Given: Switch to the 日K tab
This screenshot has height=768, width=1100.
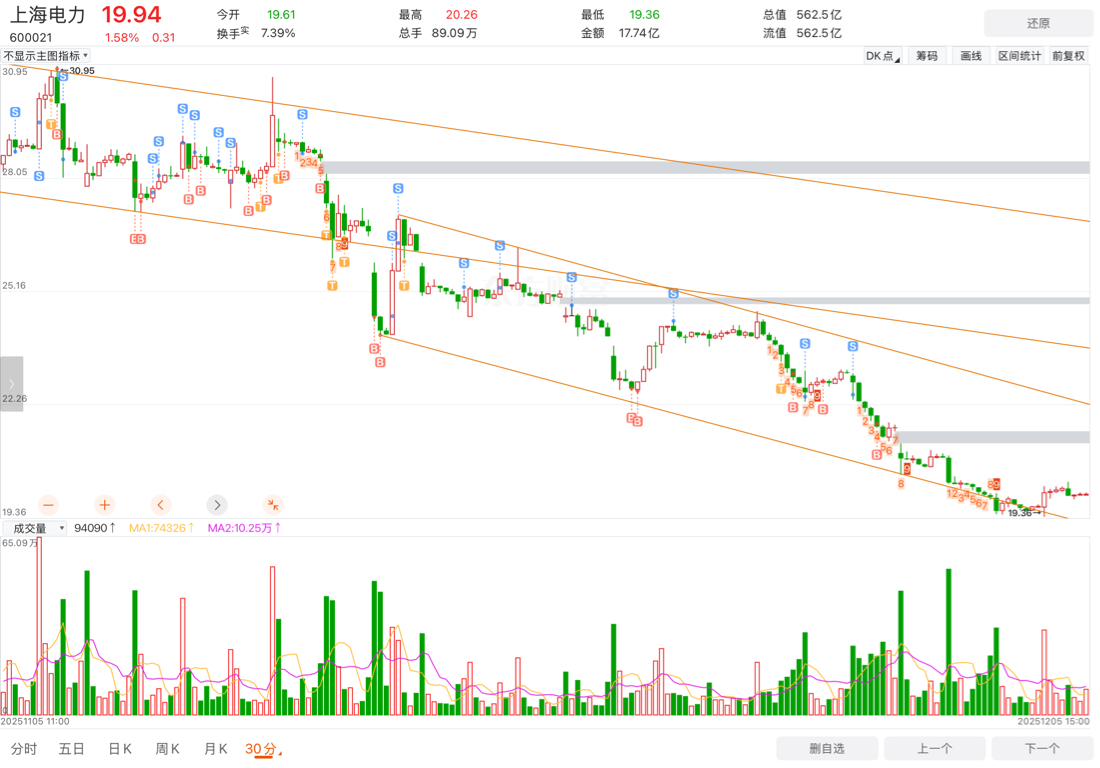Looking at the screenshot, I should (120, 749).
